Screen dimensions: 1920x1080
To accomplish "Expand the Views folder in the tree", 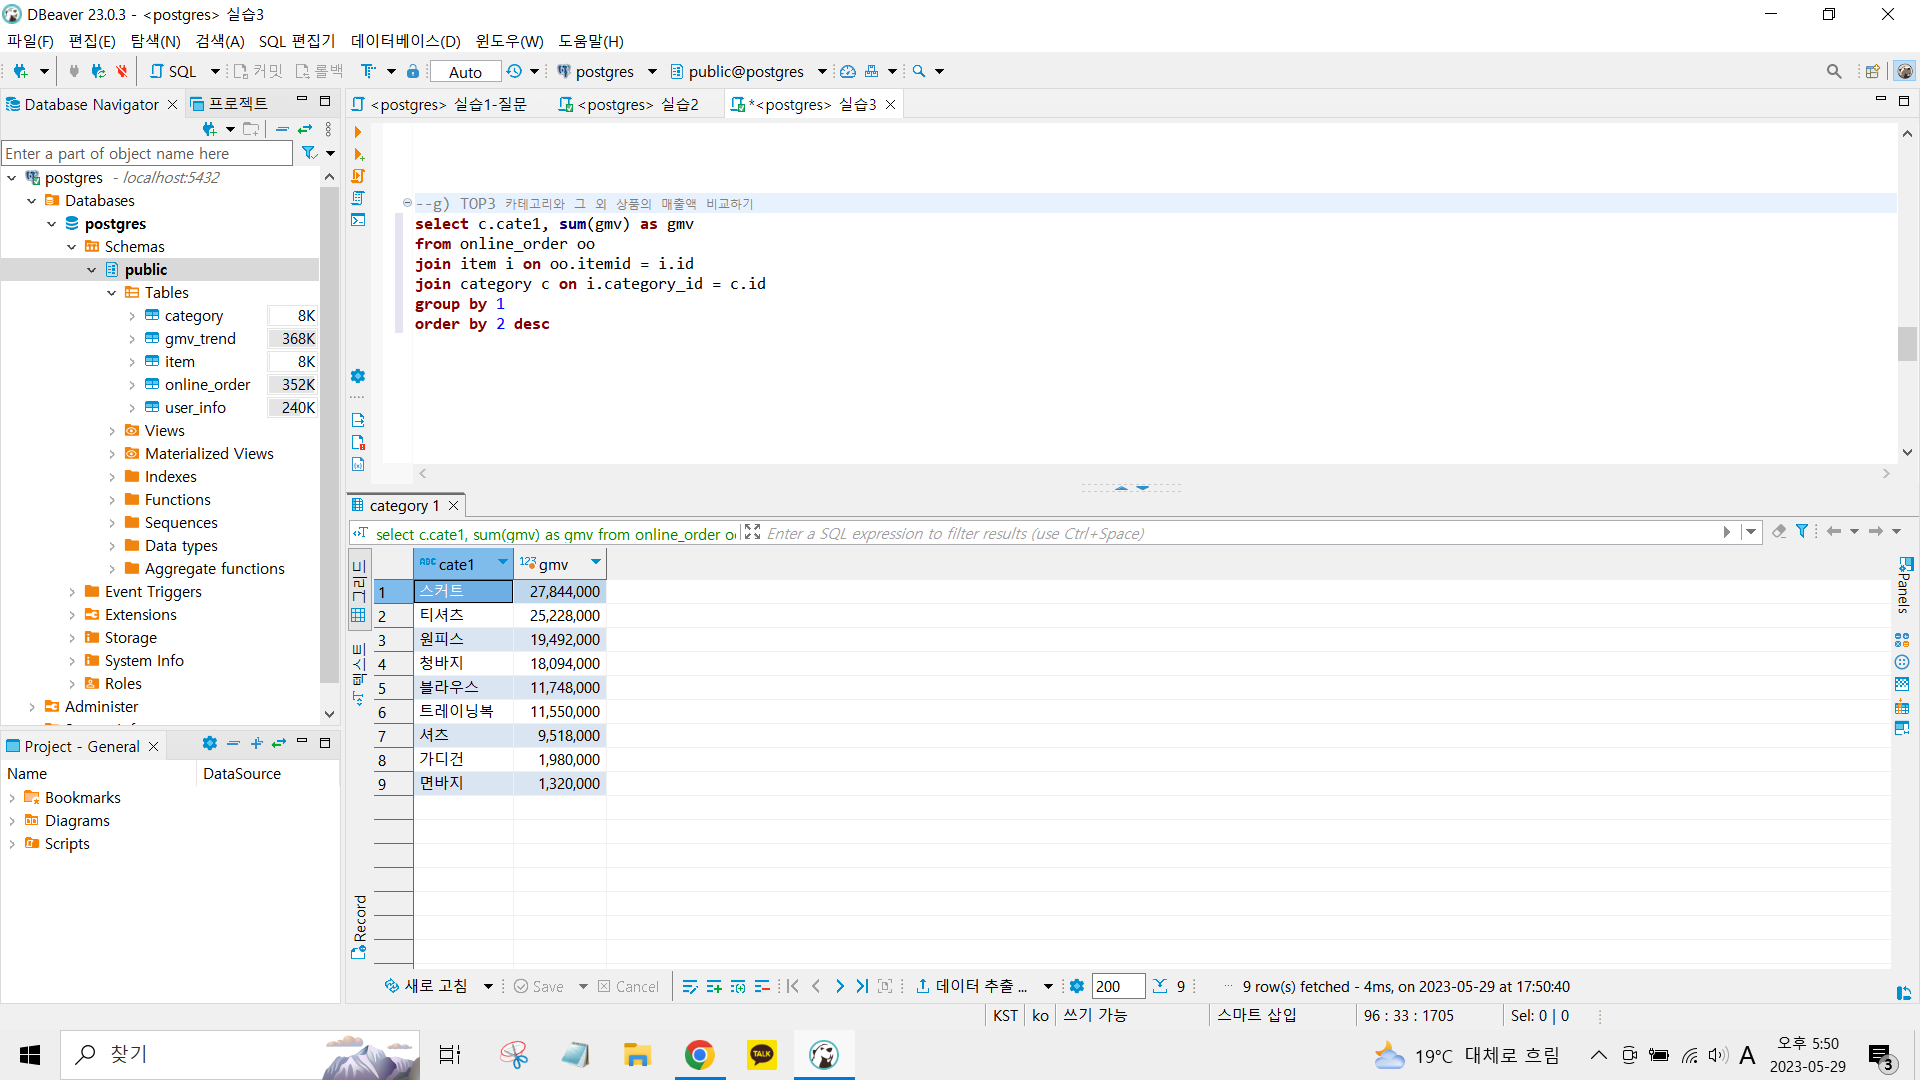I will click(x=112, y=431).
